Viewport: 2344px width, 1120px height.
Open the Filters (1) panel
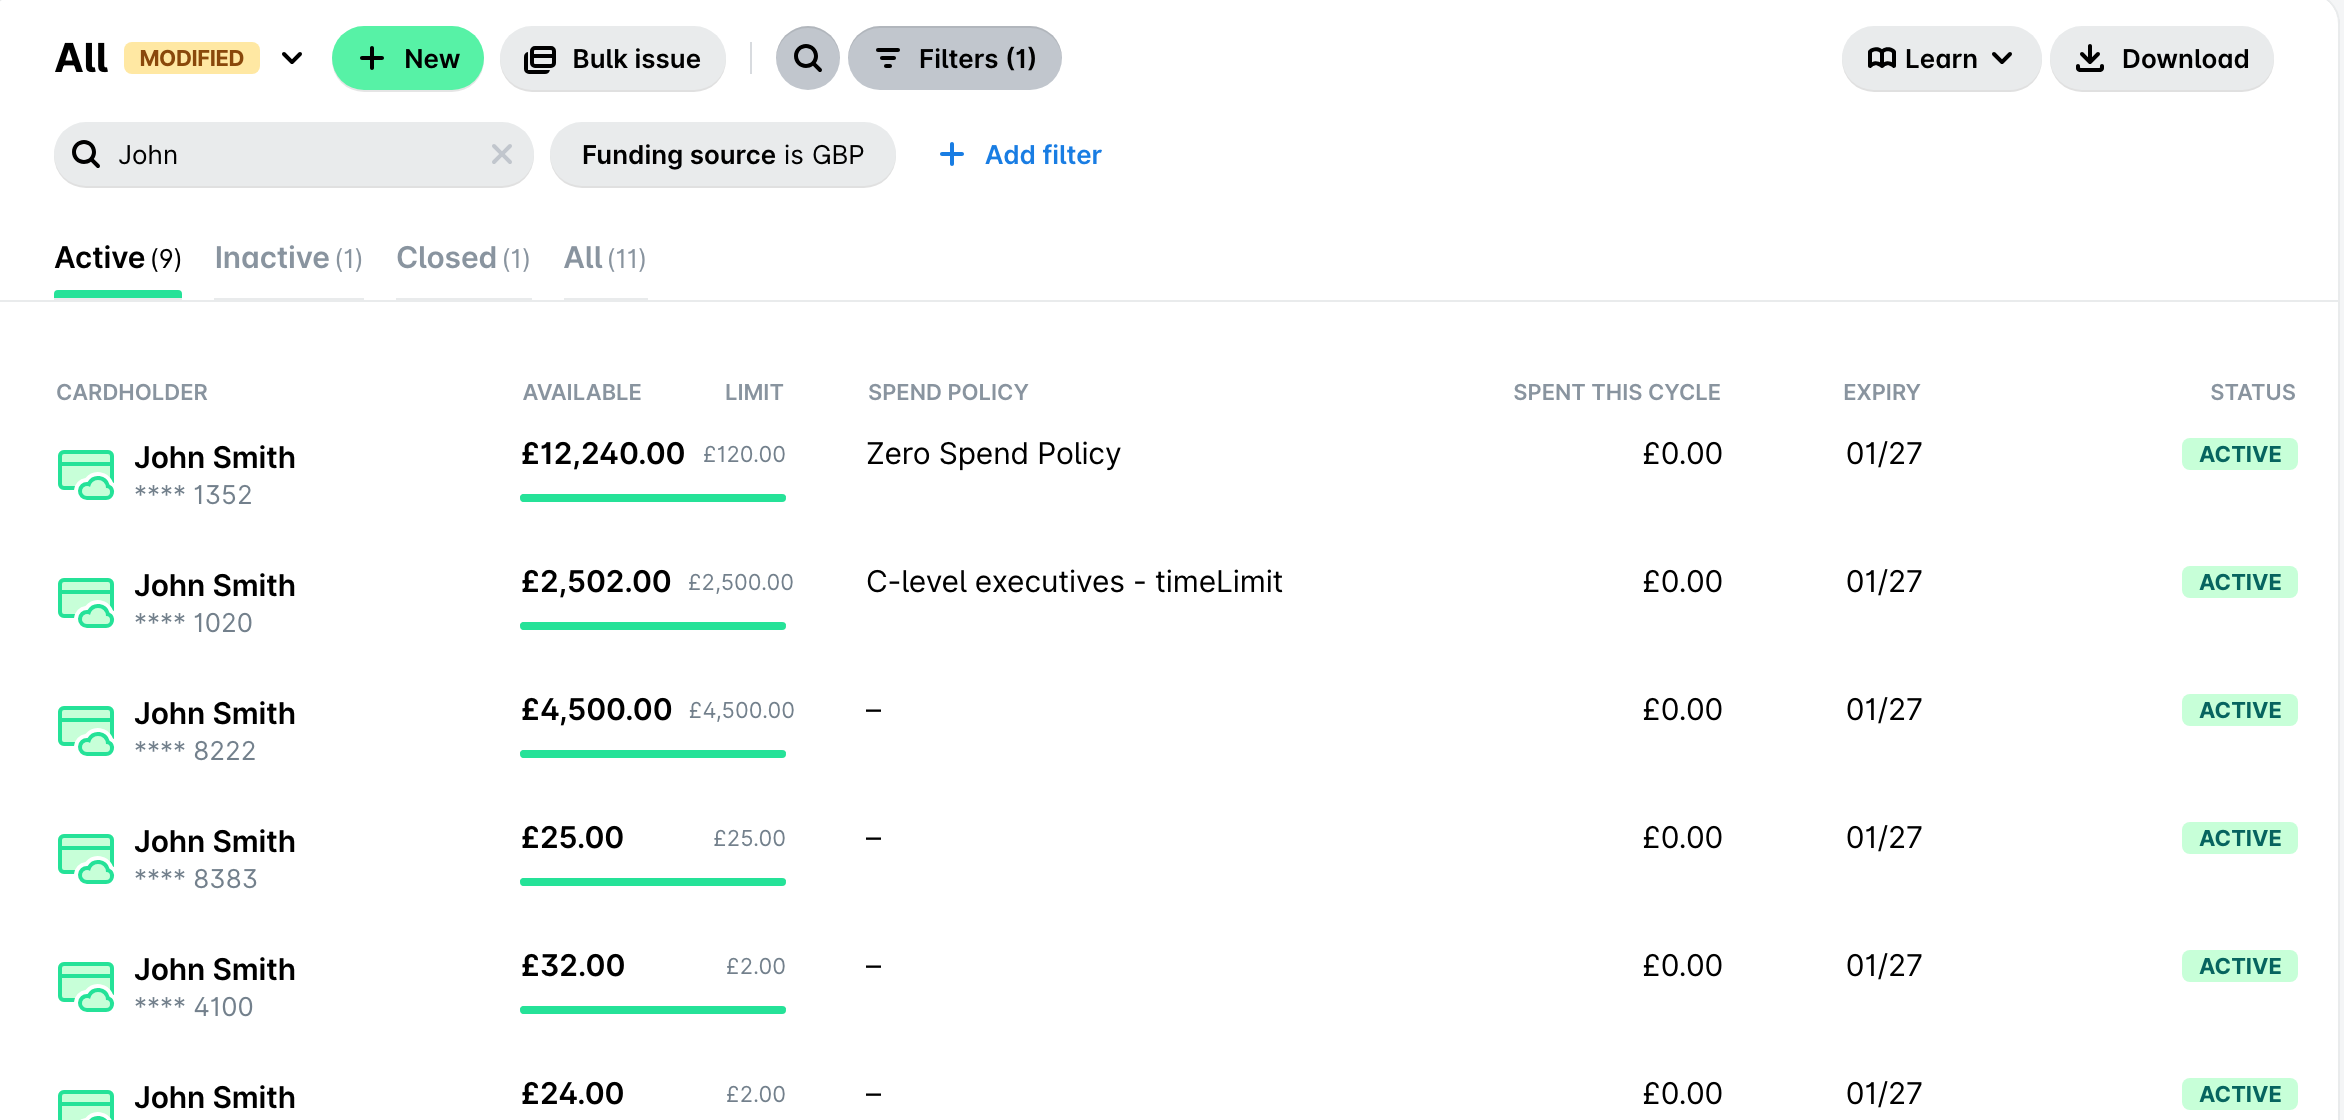click(955, 59)
